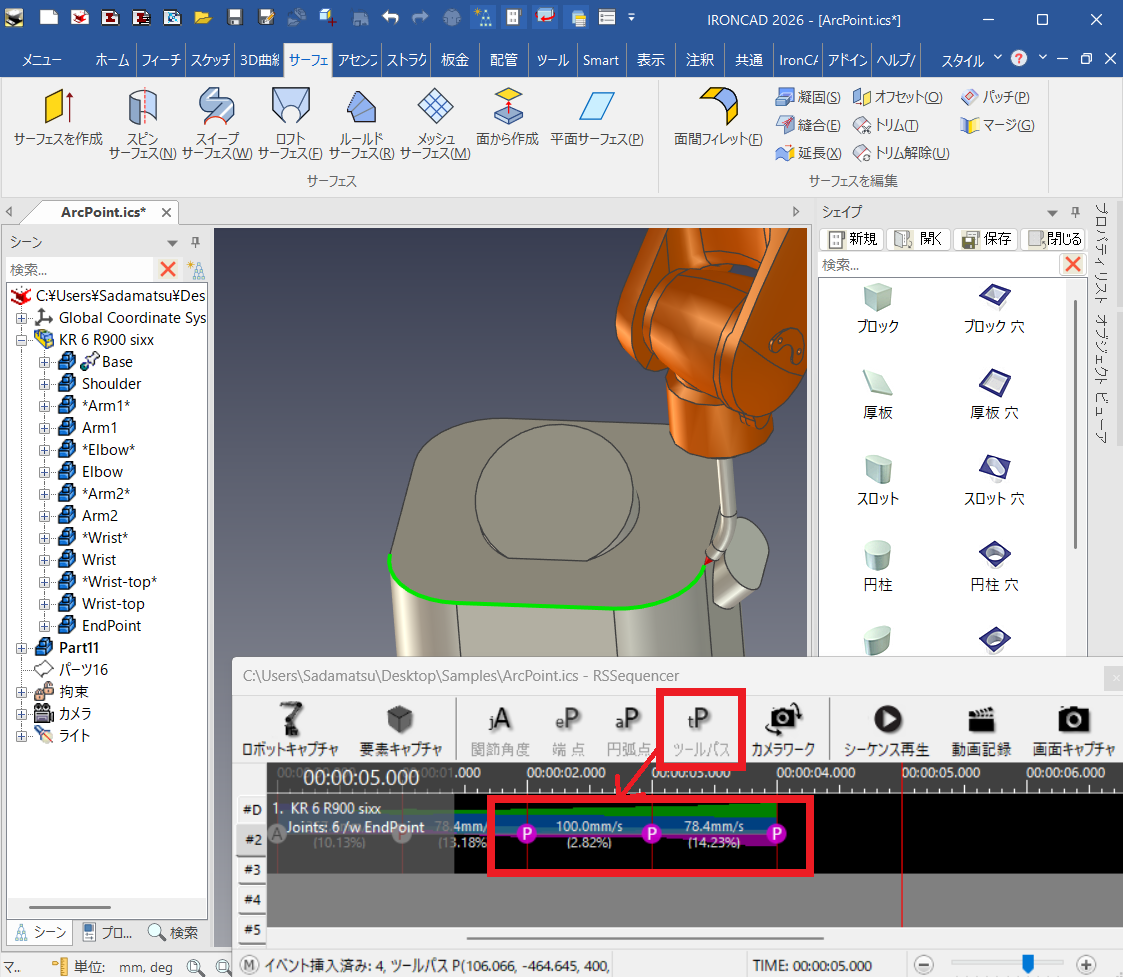Click the マージ(G) surface command
Image resolution: width=1123 pixels, height=977 pixels.
tap(997, 125)
